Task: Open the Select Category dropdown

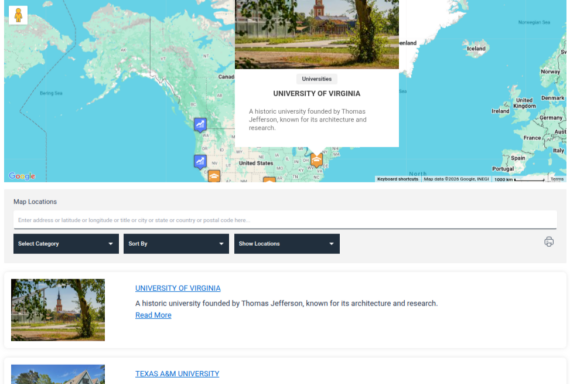Action: pos(66,244)
